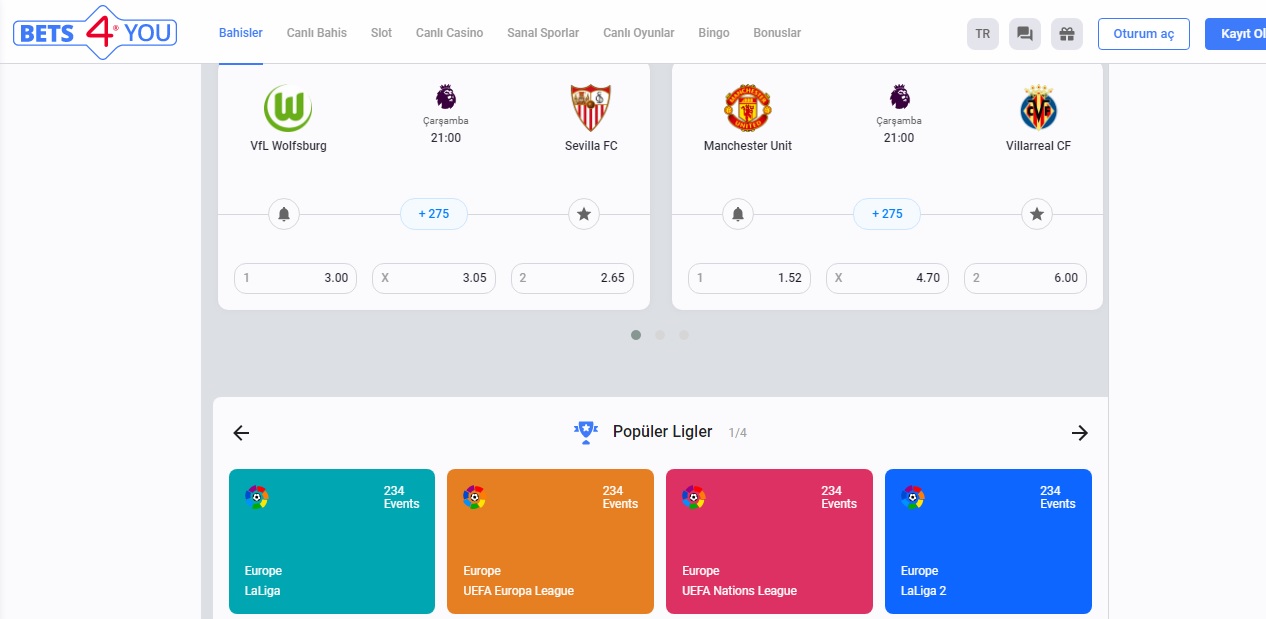
Task: Go to previous popular leagues page
Action: tap(241, 433)
